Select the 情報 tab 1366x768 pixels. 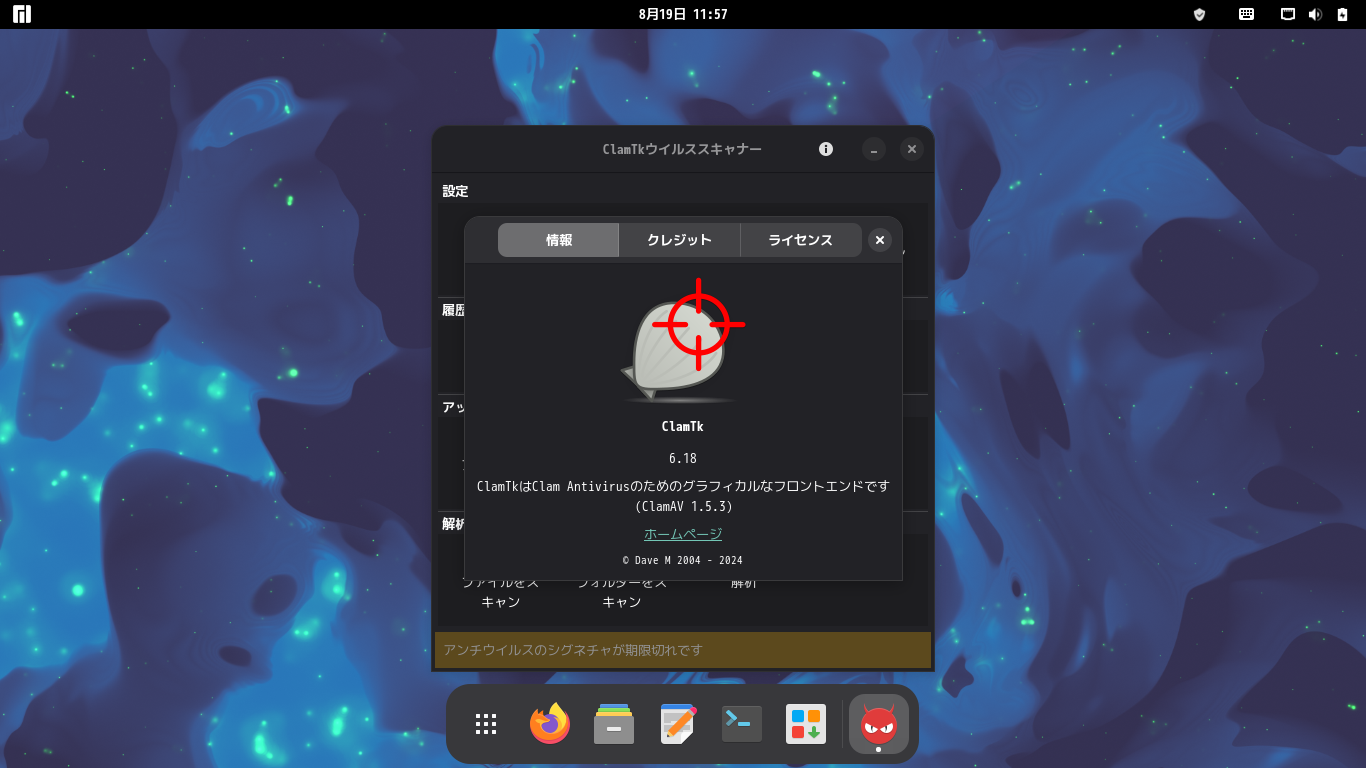point(559,240)
